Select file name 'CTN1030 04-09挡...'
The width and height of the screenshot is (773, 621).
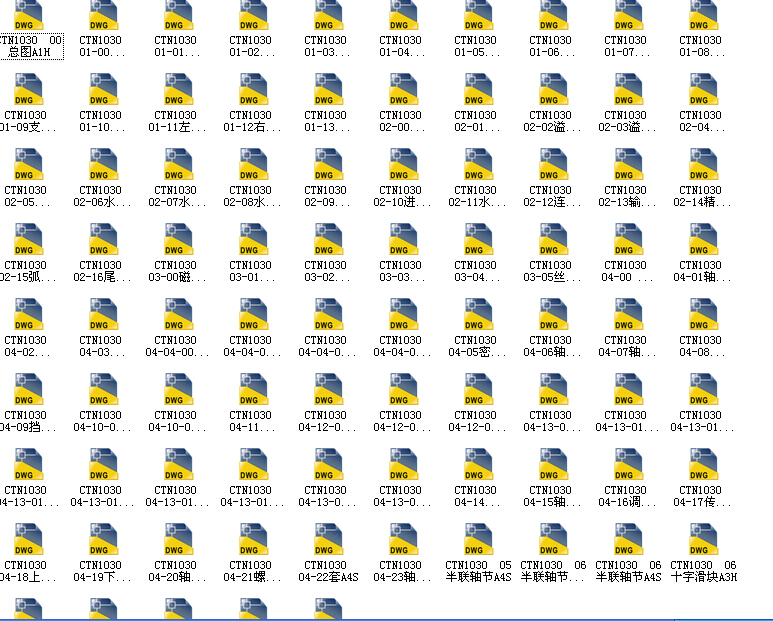[x=28, y=421]
